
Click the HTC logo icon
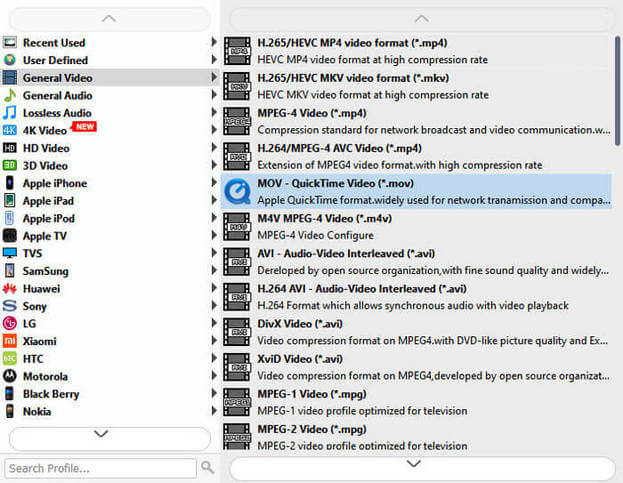pos(10,359)
